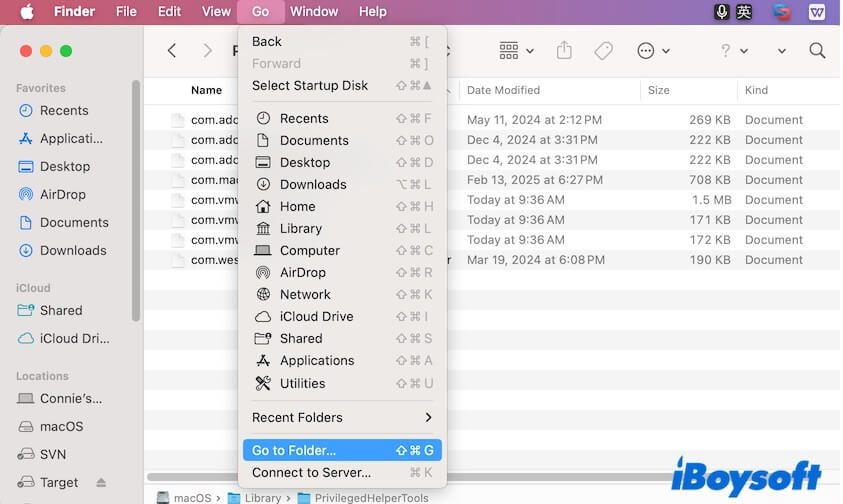
Task: Open the Window menu in menu bar
Action: tap(313, 12)
